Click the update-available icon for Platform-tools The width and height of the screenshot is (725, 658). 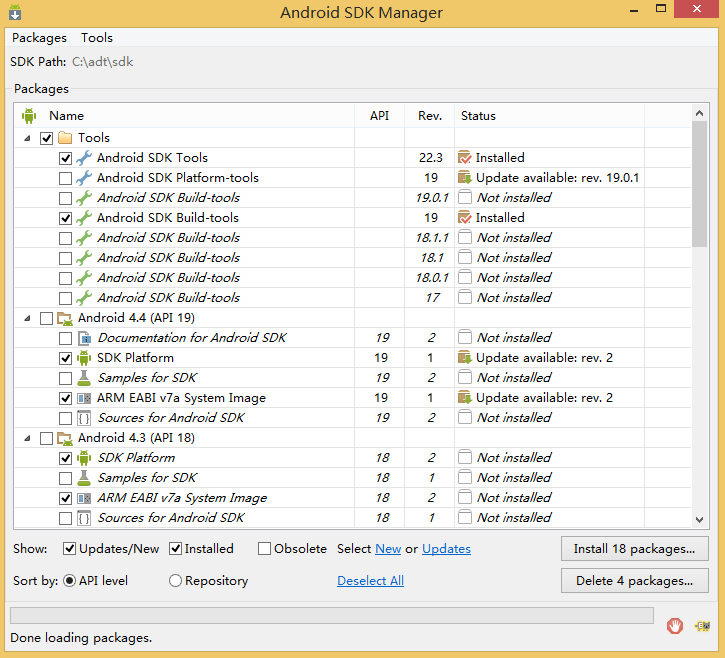(464, 178)
